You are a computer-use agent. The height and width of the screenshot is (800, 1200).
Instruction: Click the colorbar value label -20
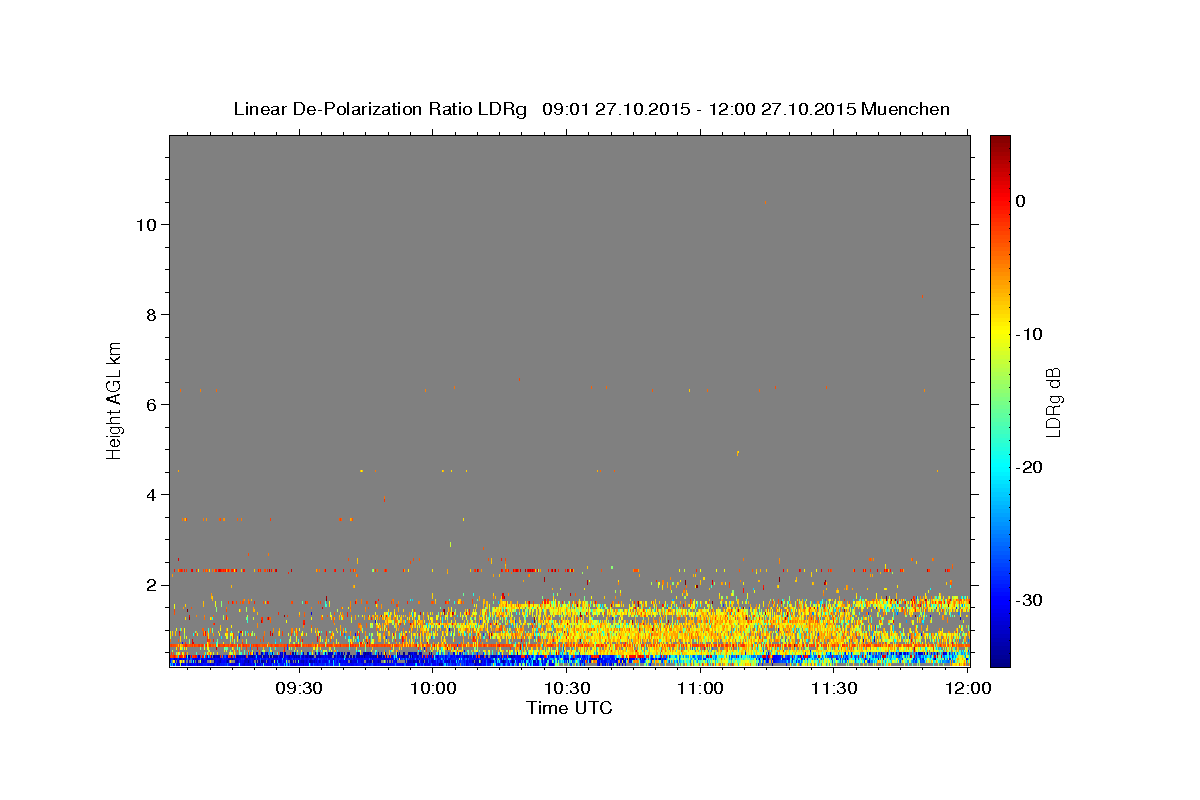1030,467
